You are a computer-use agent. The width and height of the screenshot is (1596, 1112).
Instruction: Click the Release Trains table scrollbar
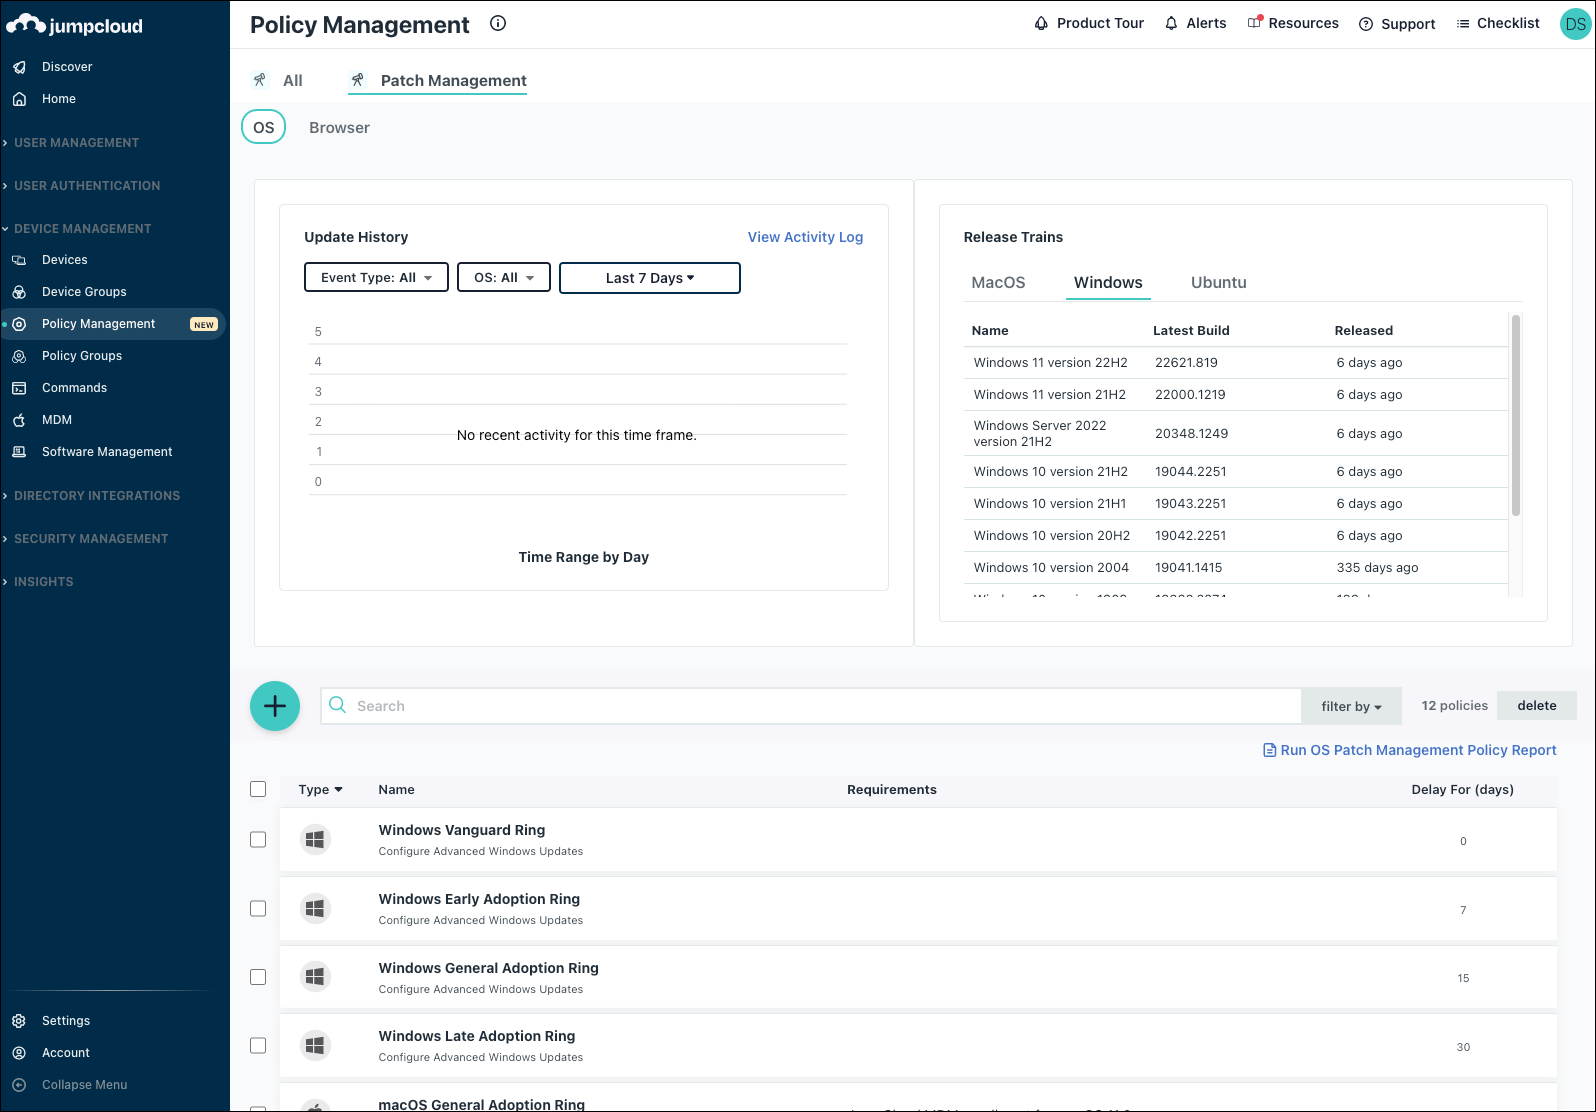[1515, 416]
